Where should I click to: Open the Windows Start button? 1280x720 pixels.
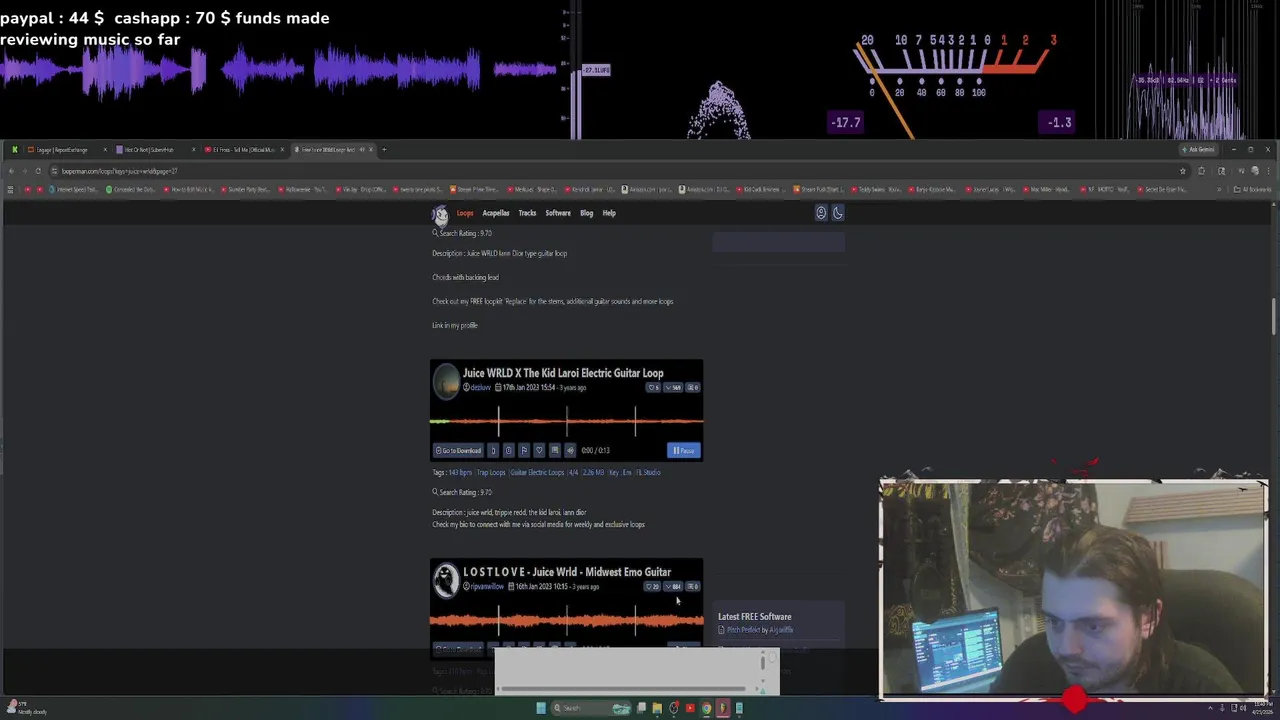tap(541, 708)
